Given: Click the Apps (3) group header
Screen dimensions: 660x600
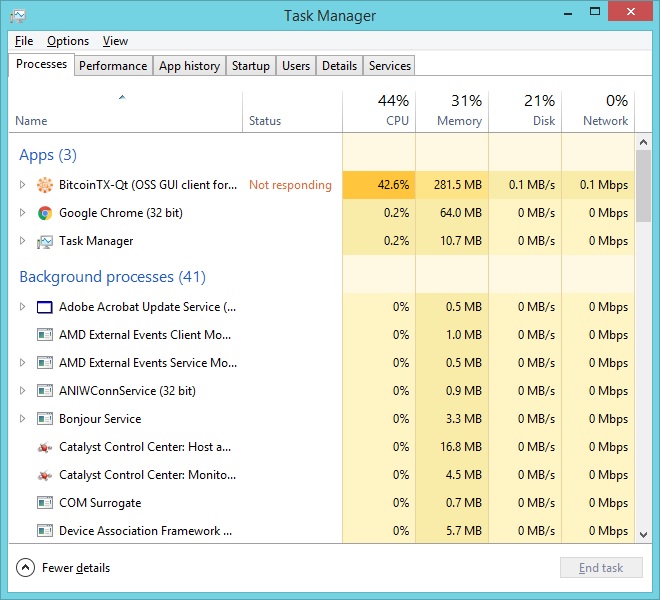Looking at the screenshot, I should pos(48,155).
